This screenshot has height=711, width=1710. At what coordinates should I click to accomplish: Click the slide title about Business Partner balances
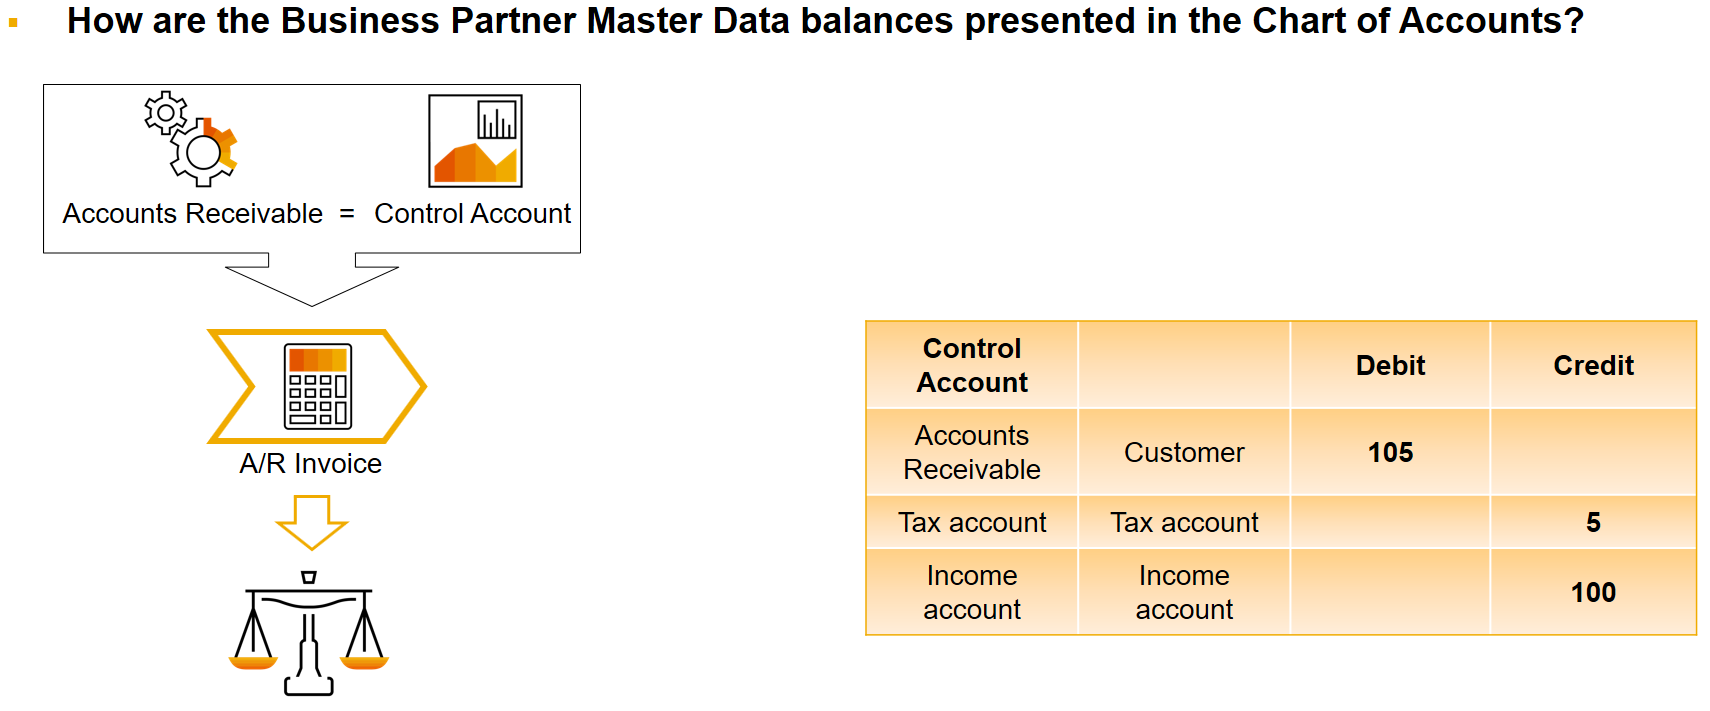(x=825, y=21)
